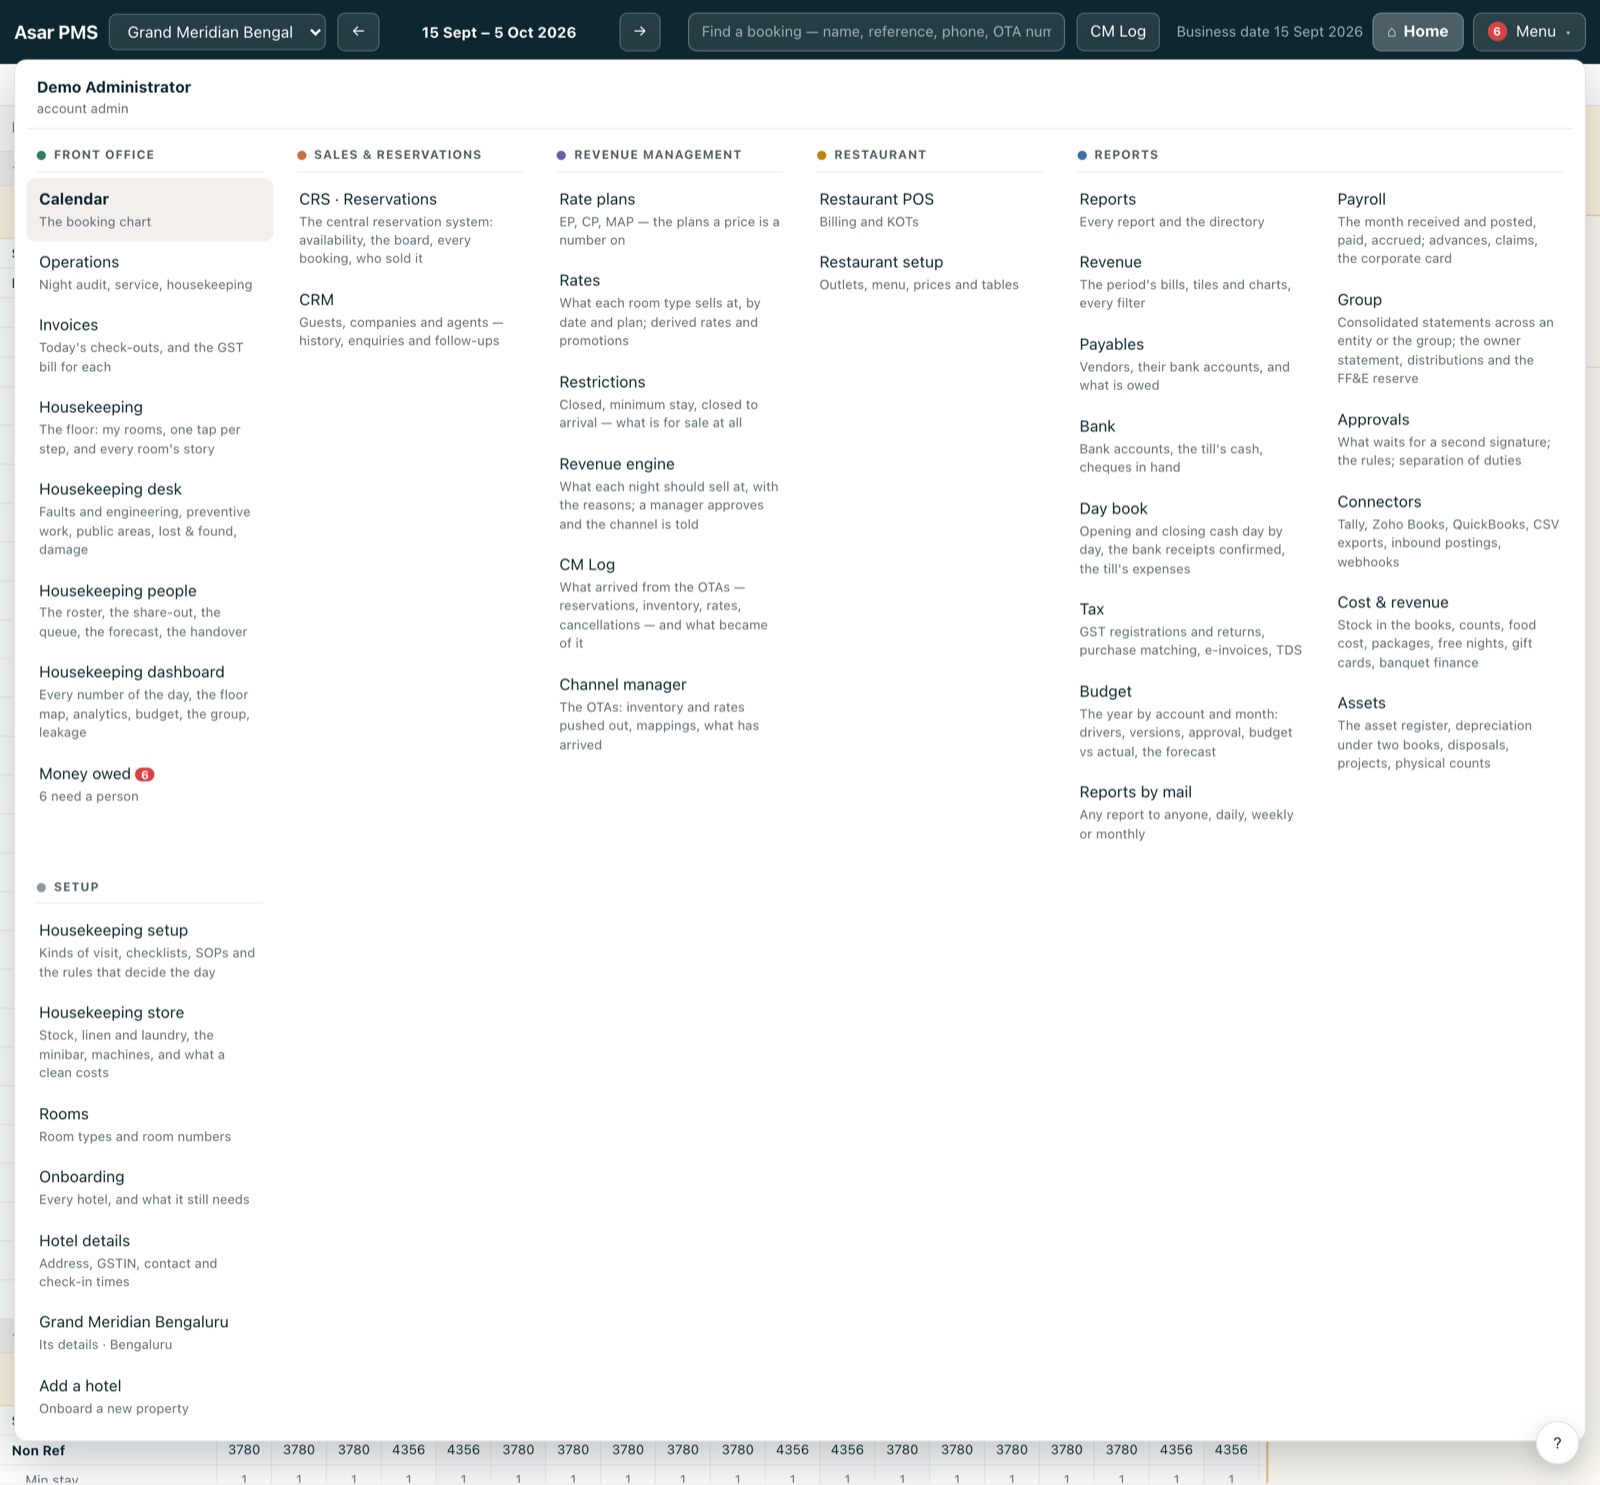
Task: Open Housekeeping desk
Action: tap(150, 519)
